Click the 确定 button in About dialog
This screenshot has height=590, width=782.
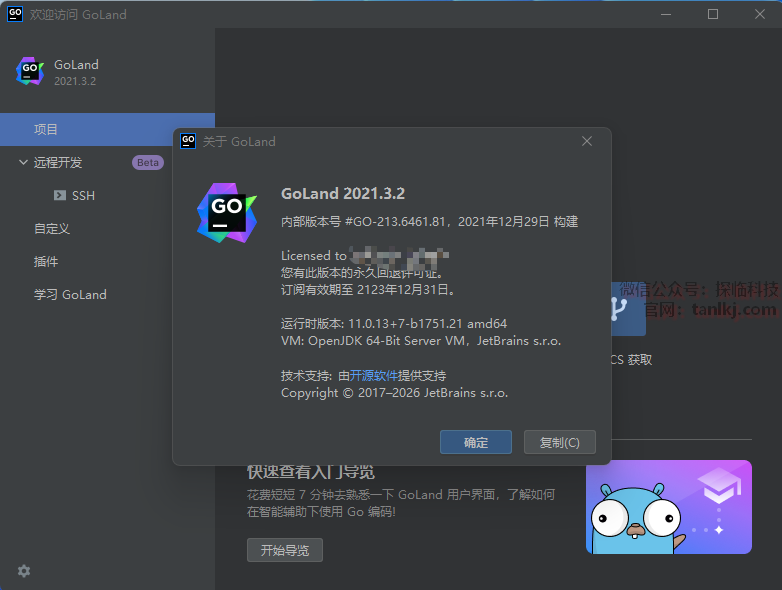[x=476, y=442]
